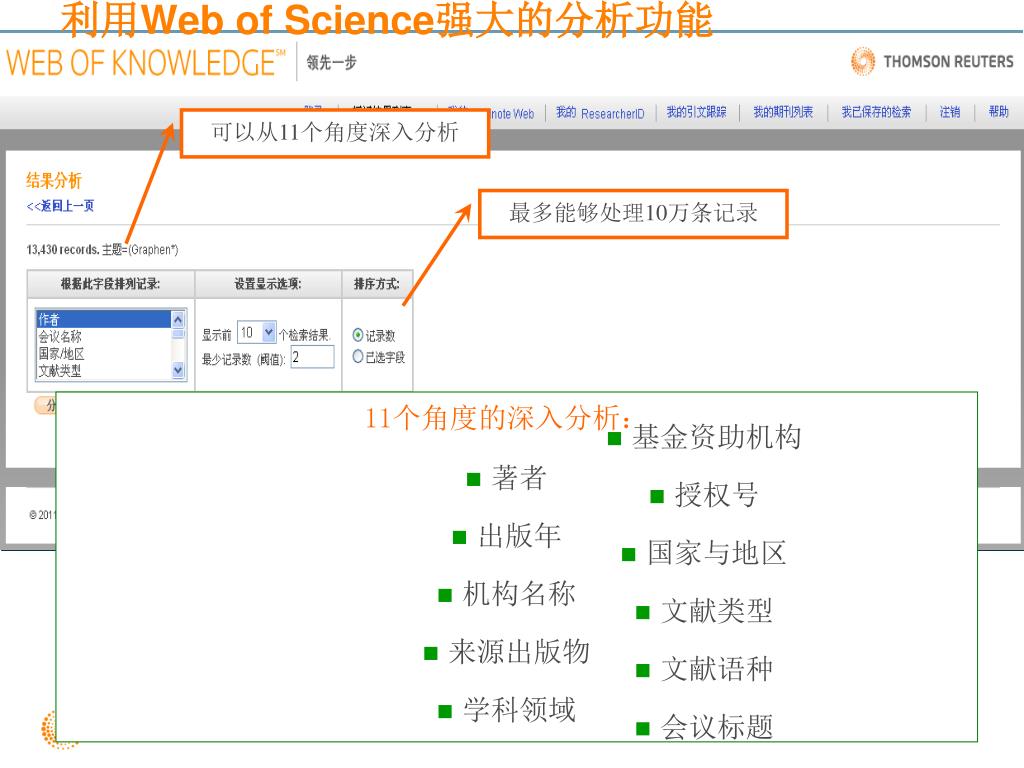Select the 已选字段 sort radio button
Screen dimensions: 1024x768
358,357
